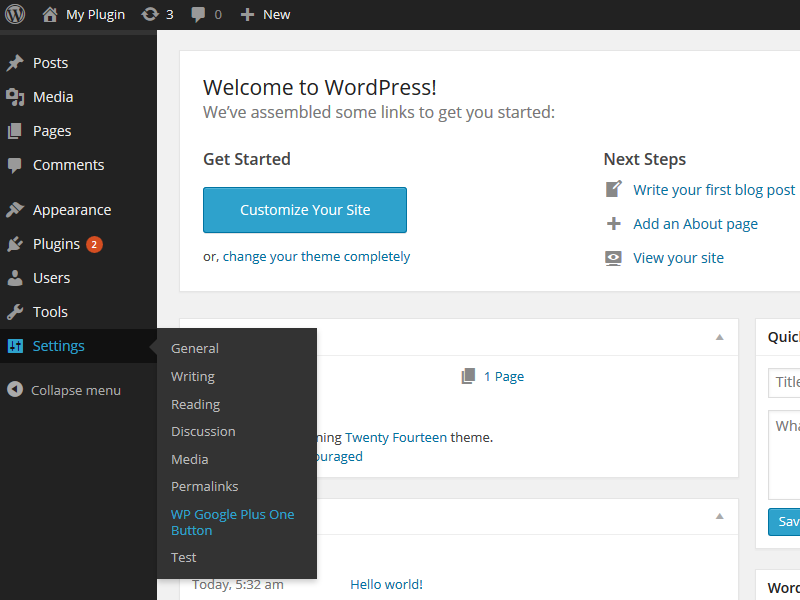Click the Quick Draft Title input field
The height and width of the screenshot is (600, 800).
784,382
